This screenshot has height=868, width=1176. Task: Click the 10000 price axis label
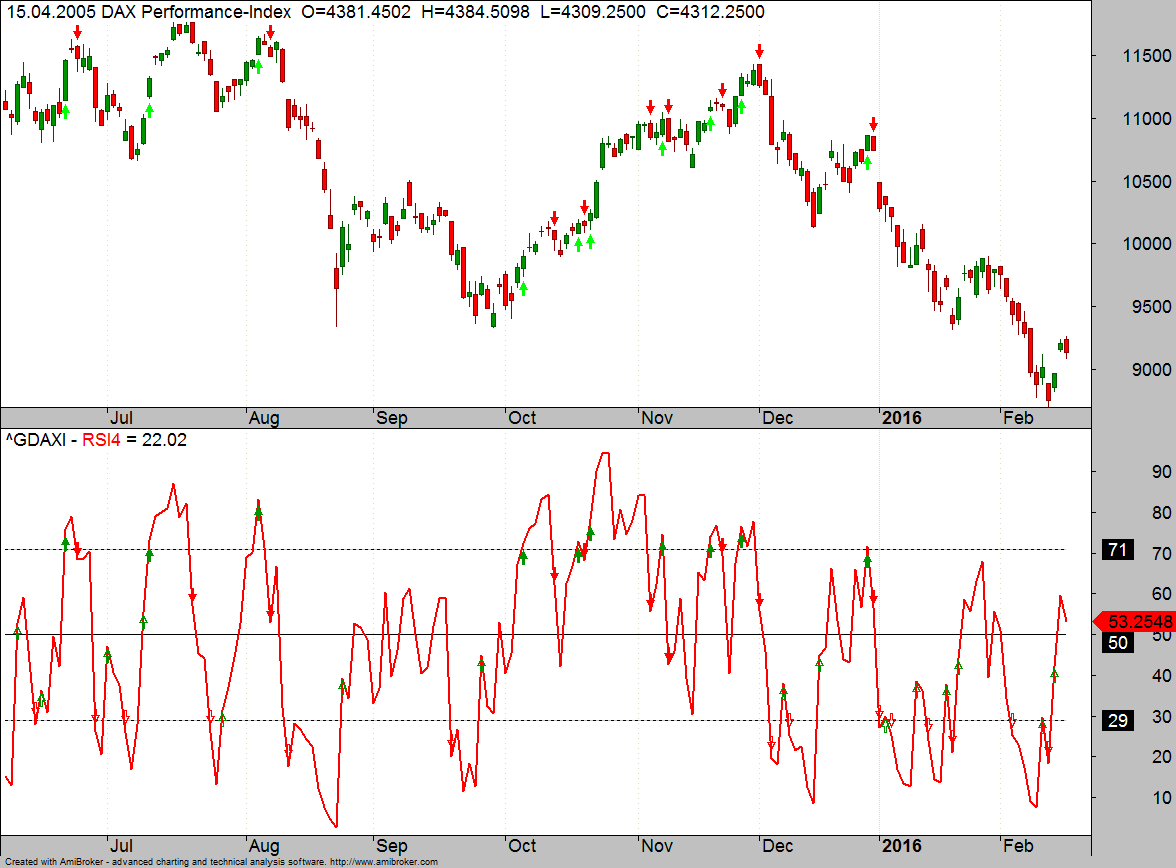[1146, 244]
